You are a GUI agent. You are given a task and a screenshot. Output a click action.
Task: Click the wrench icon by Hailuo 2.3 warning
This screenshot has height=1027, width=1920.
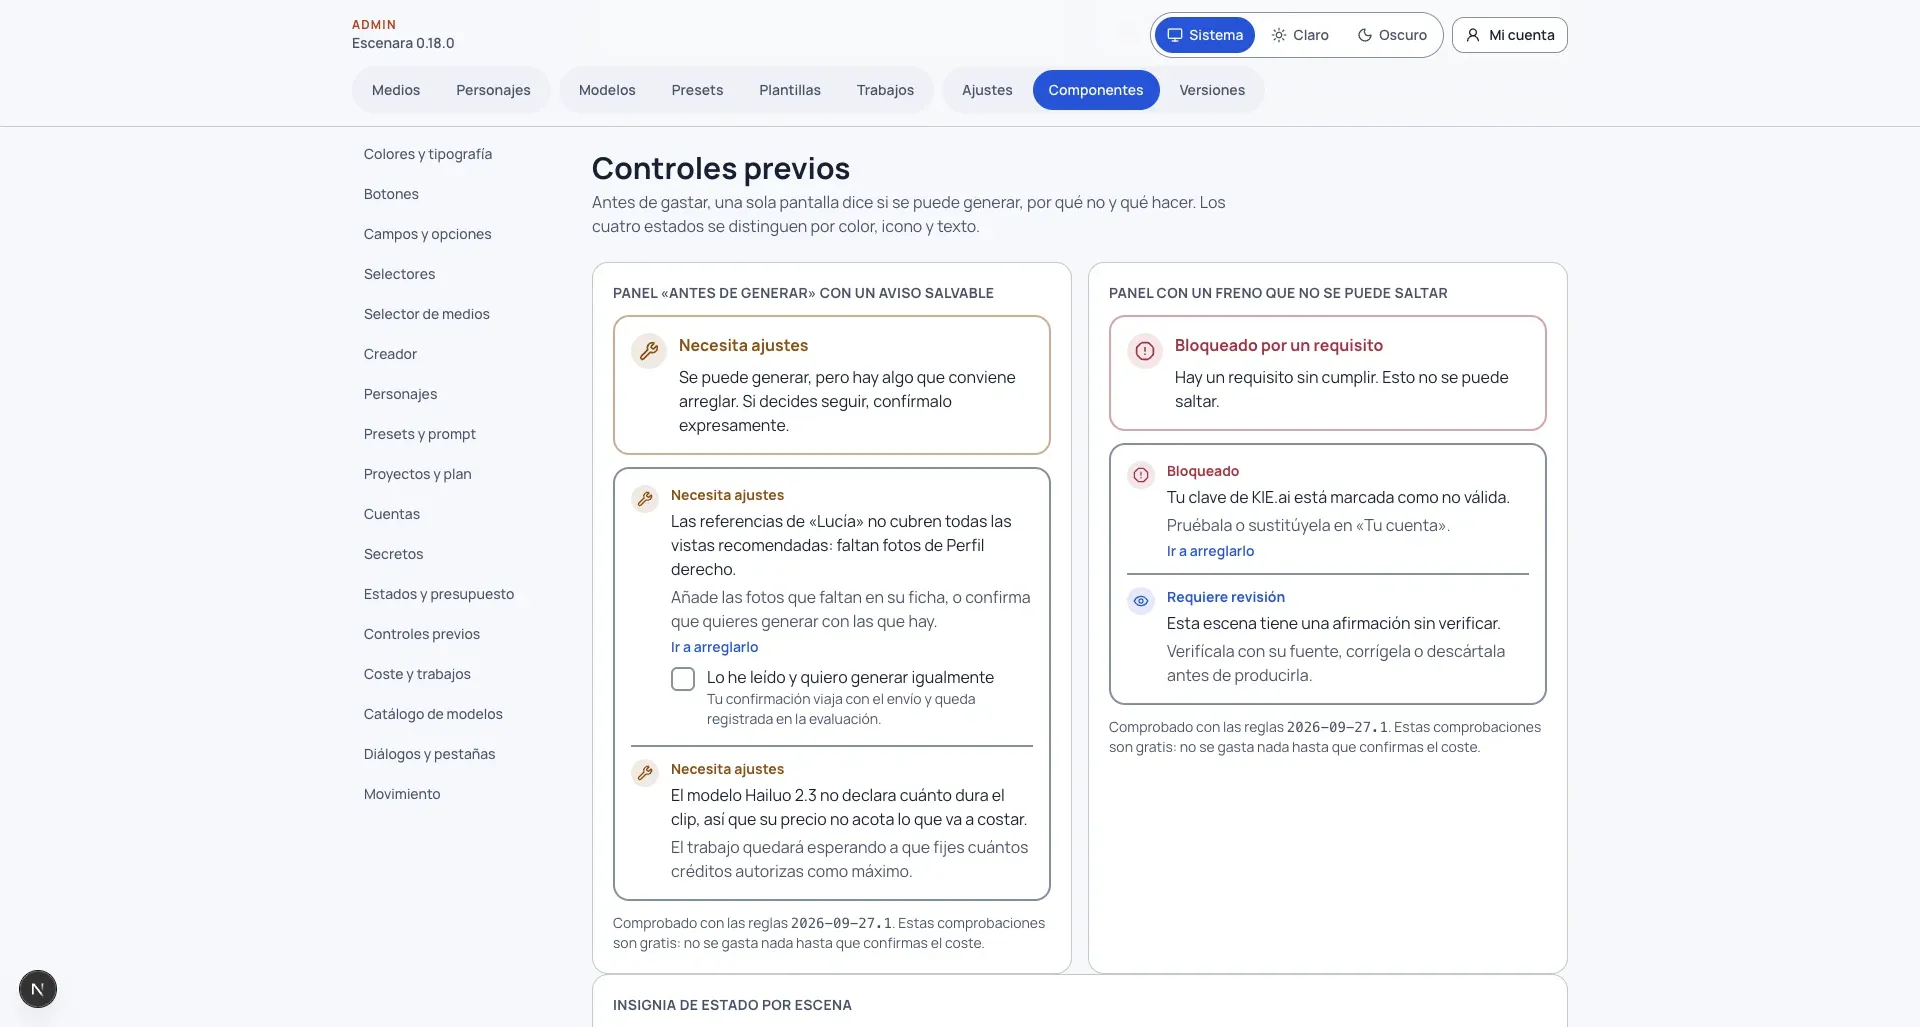[x=645, y=772]
